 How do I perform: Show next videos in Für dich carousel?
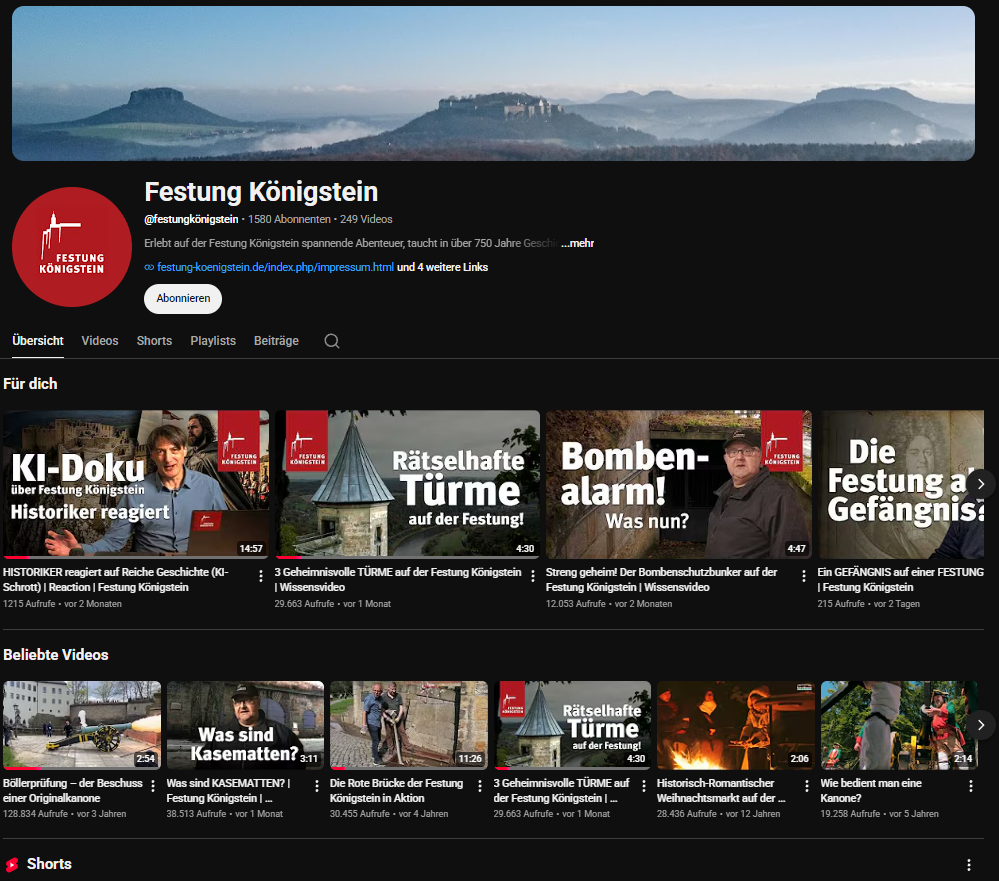(x=981, y=484)
